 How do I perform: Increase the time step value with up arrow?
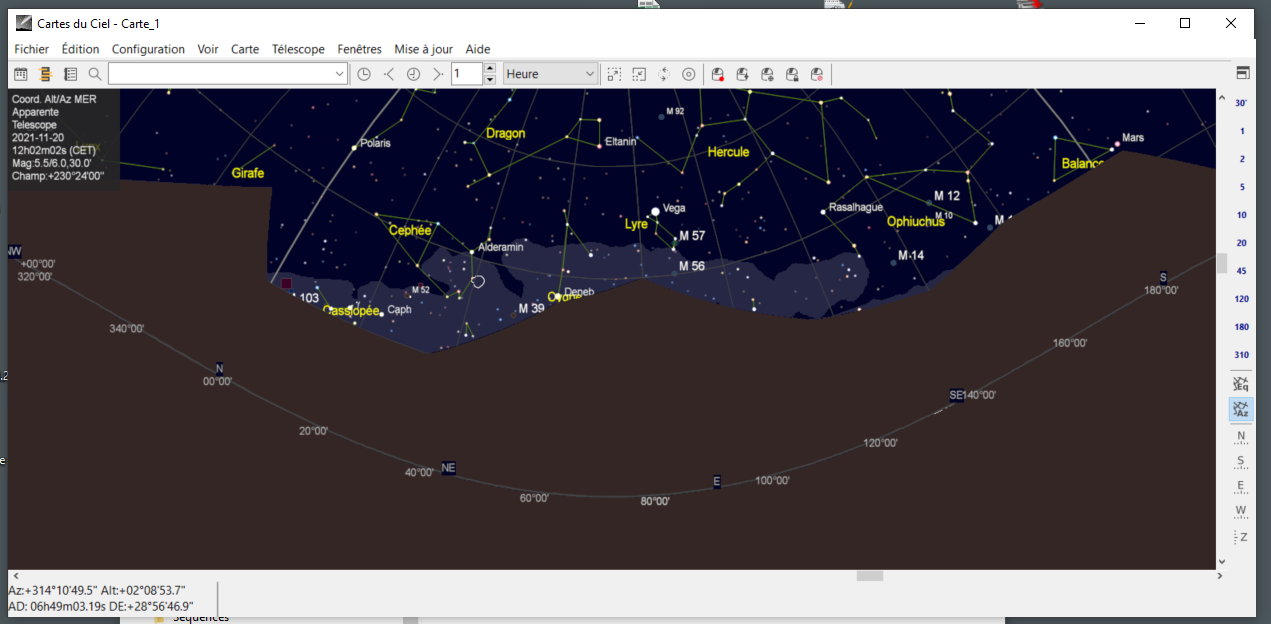(x=490, y=69)
